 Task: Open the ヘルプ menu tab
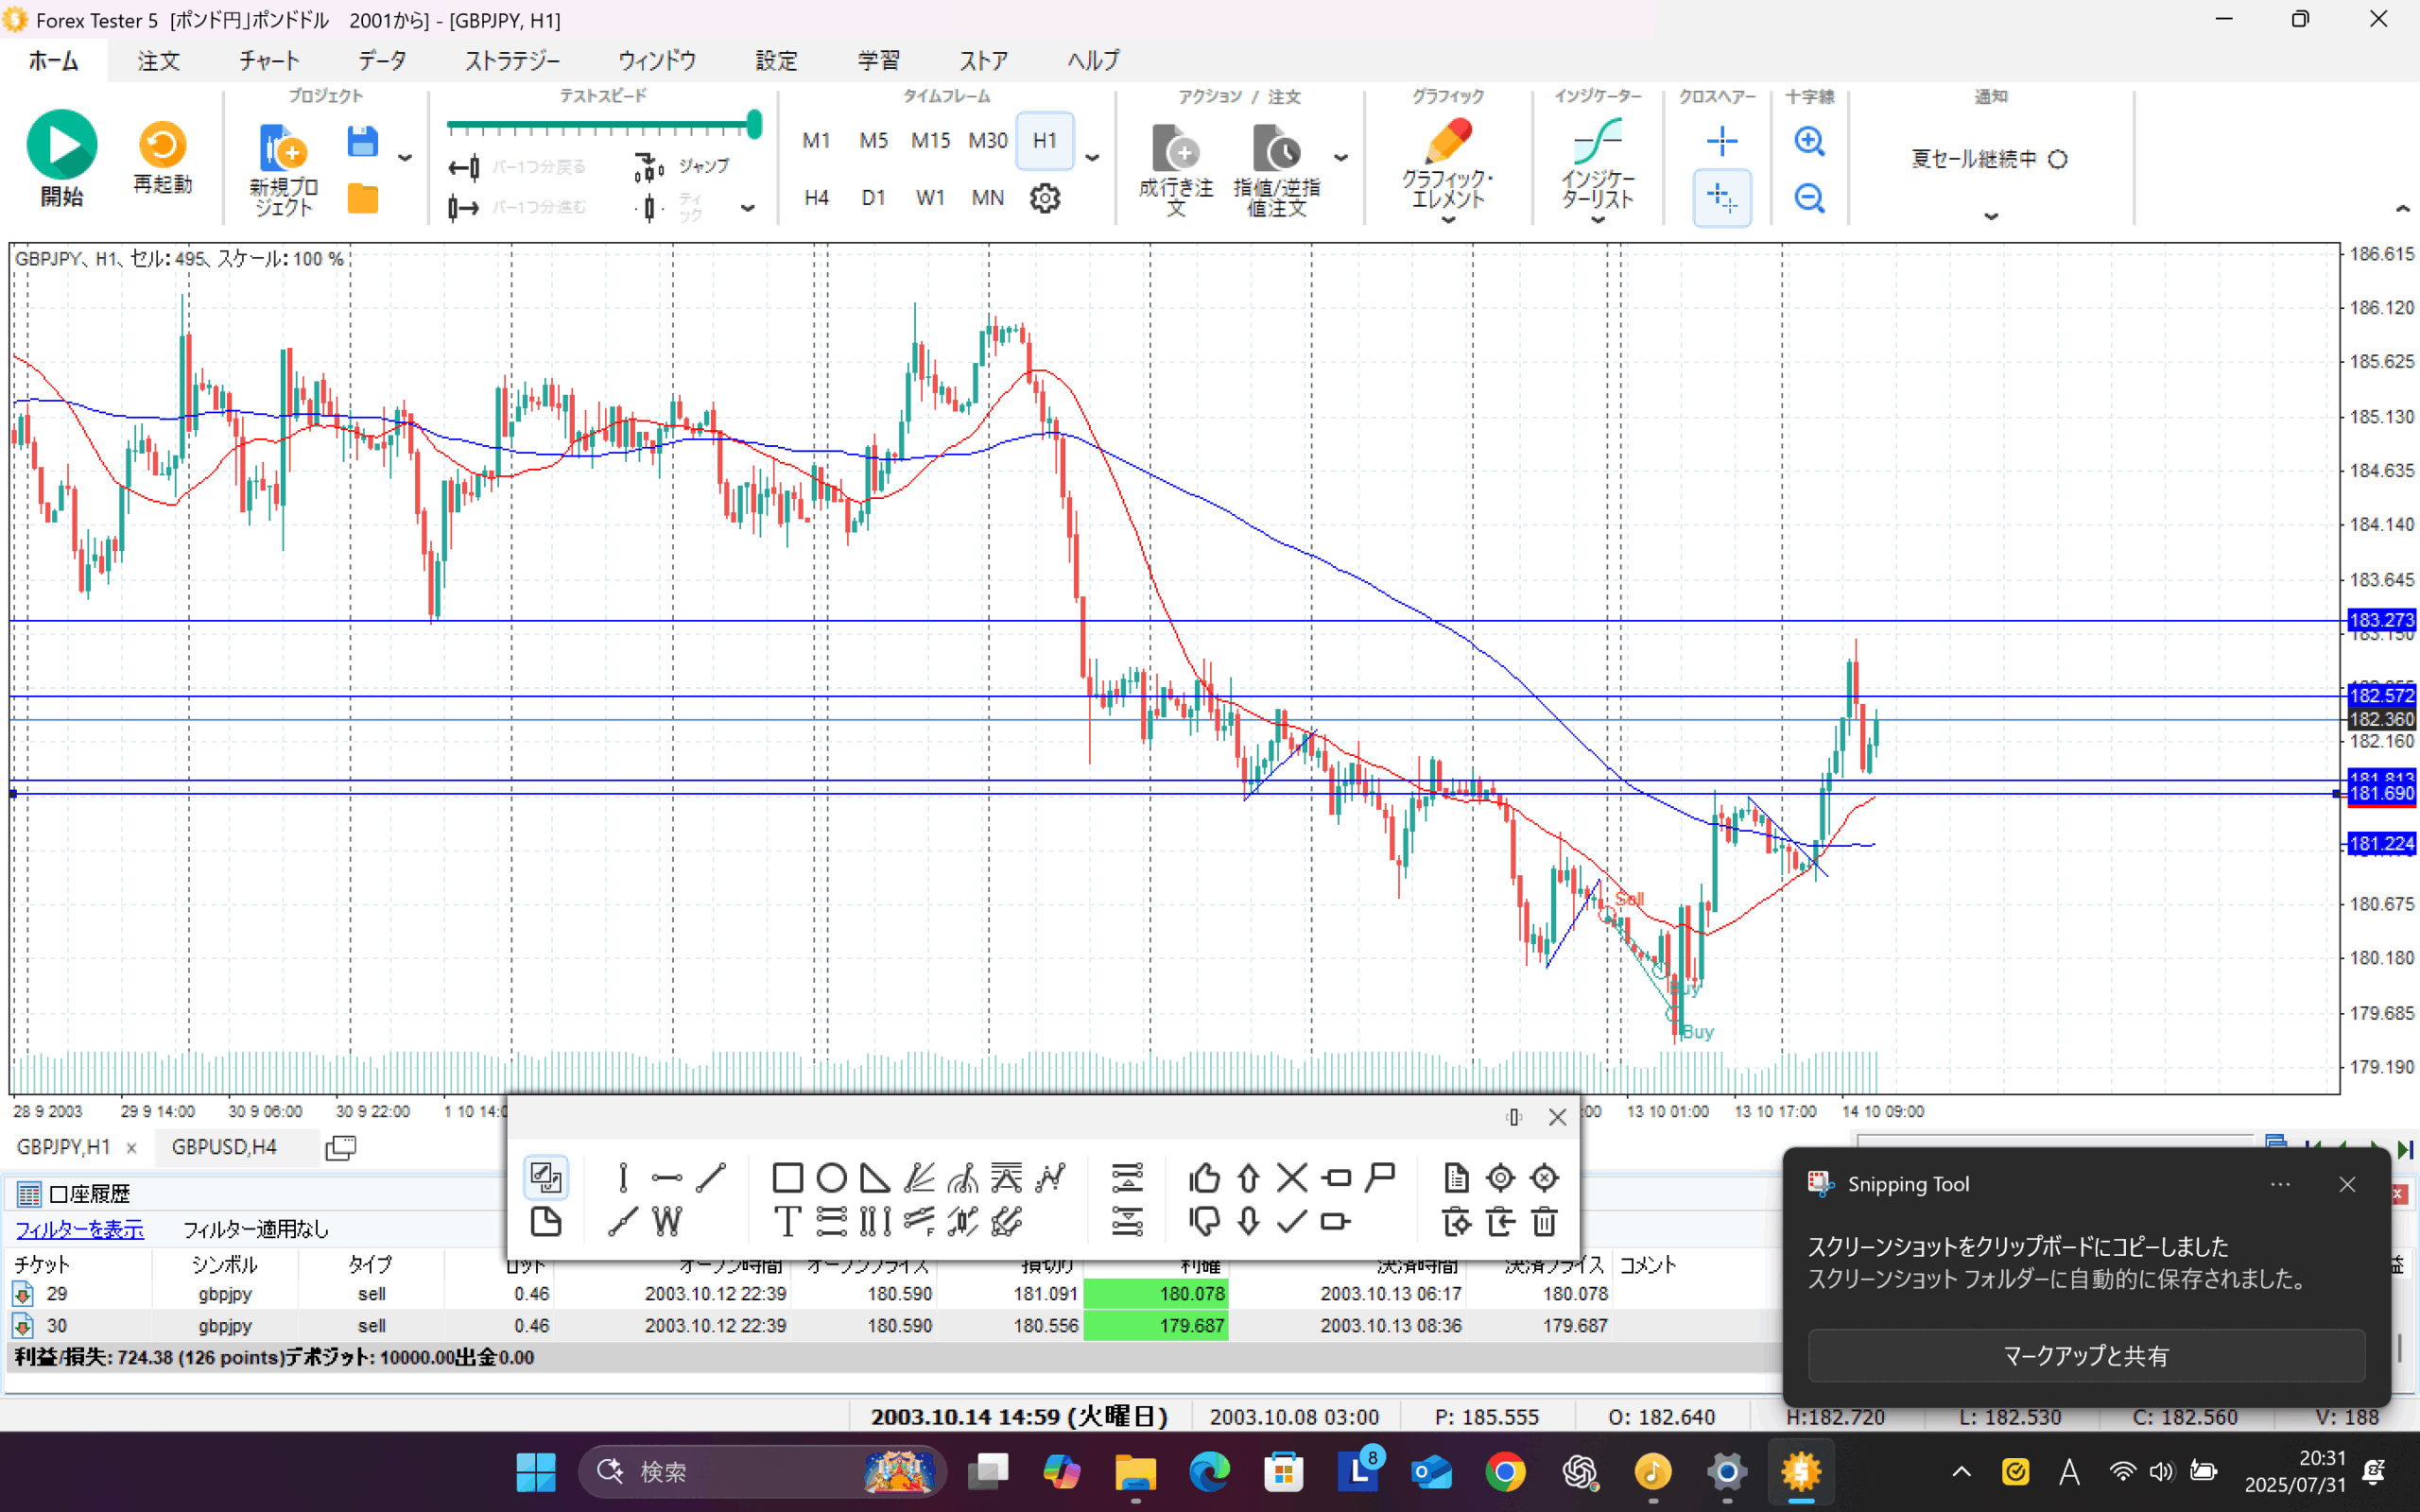(x=1093, y=61)
